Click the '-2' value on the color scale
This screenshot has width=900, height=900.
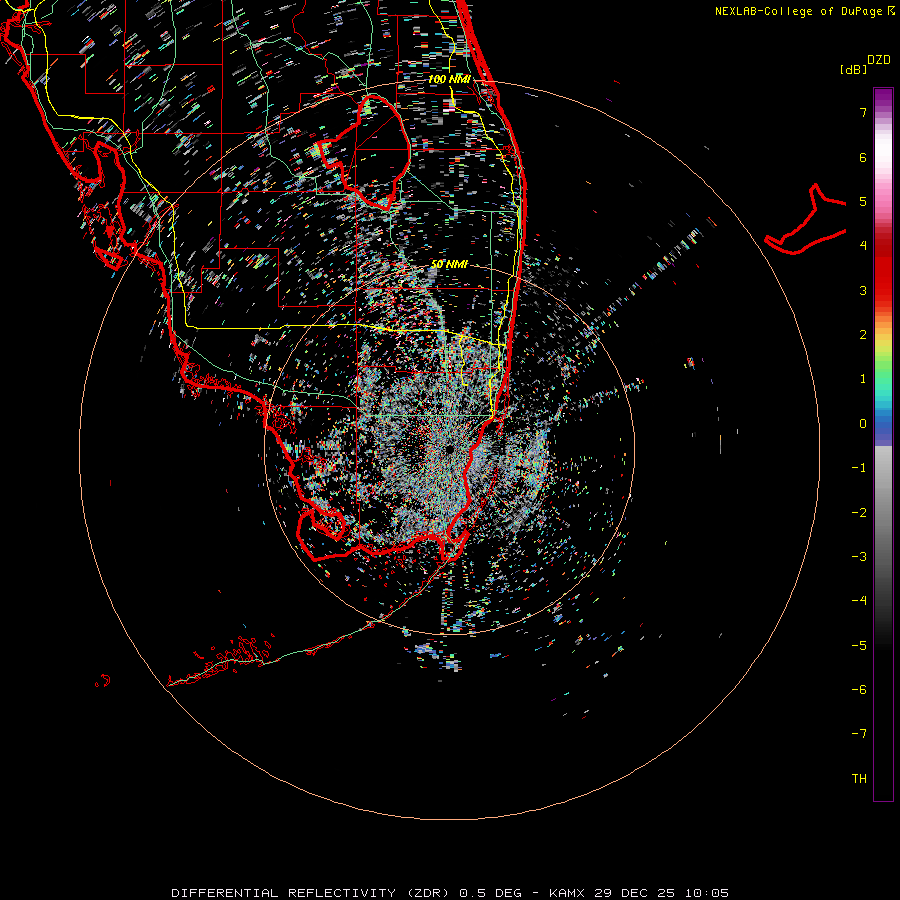click(x=859, y=513)
